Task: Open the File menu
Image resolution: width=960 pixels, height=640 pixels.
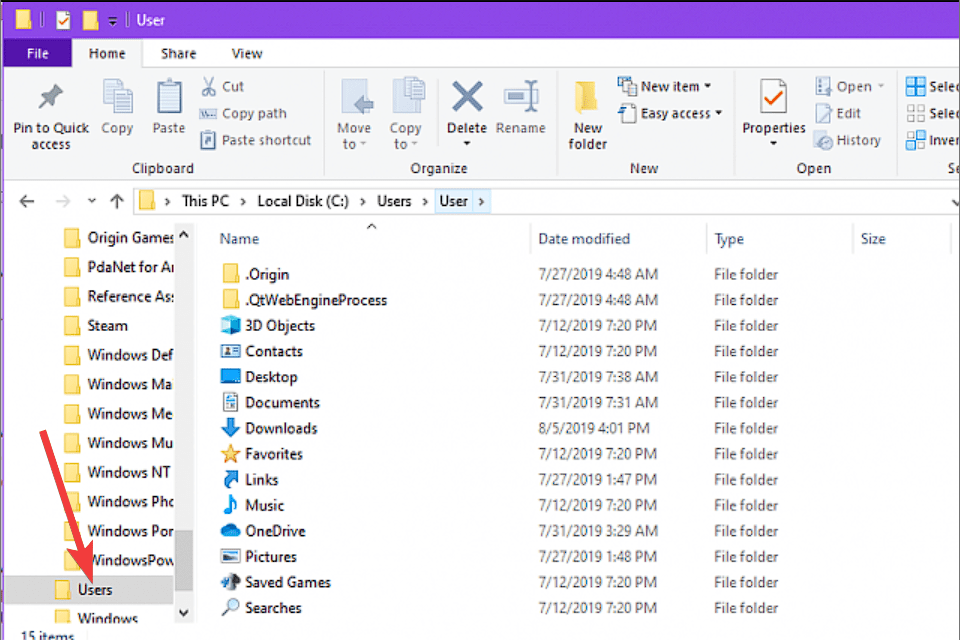Action: tap(37, 53)
